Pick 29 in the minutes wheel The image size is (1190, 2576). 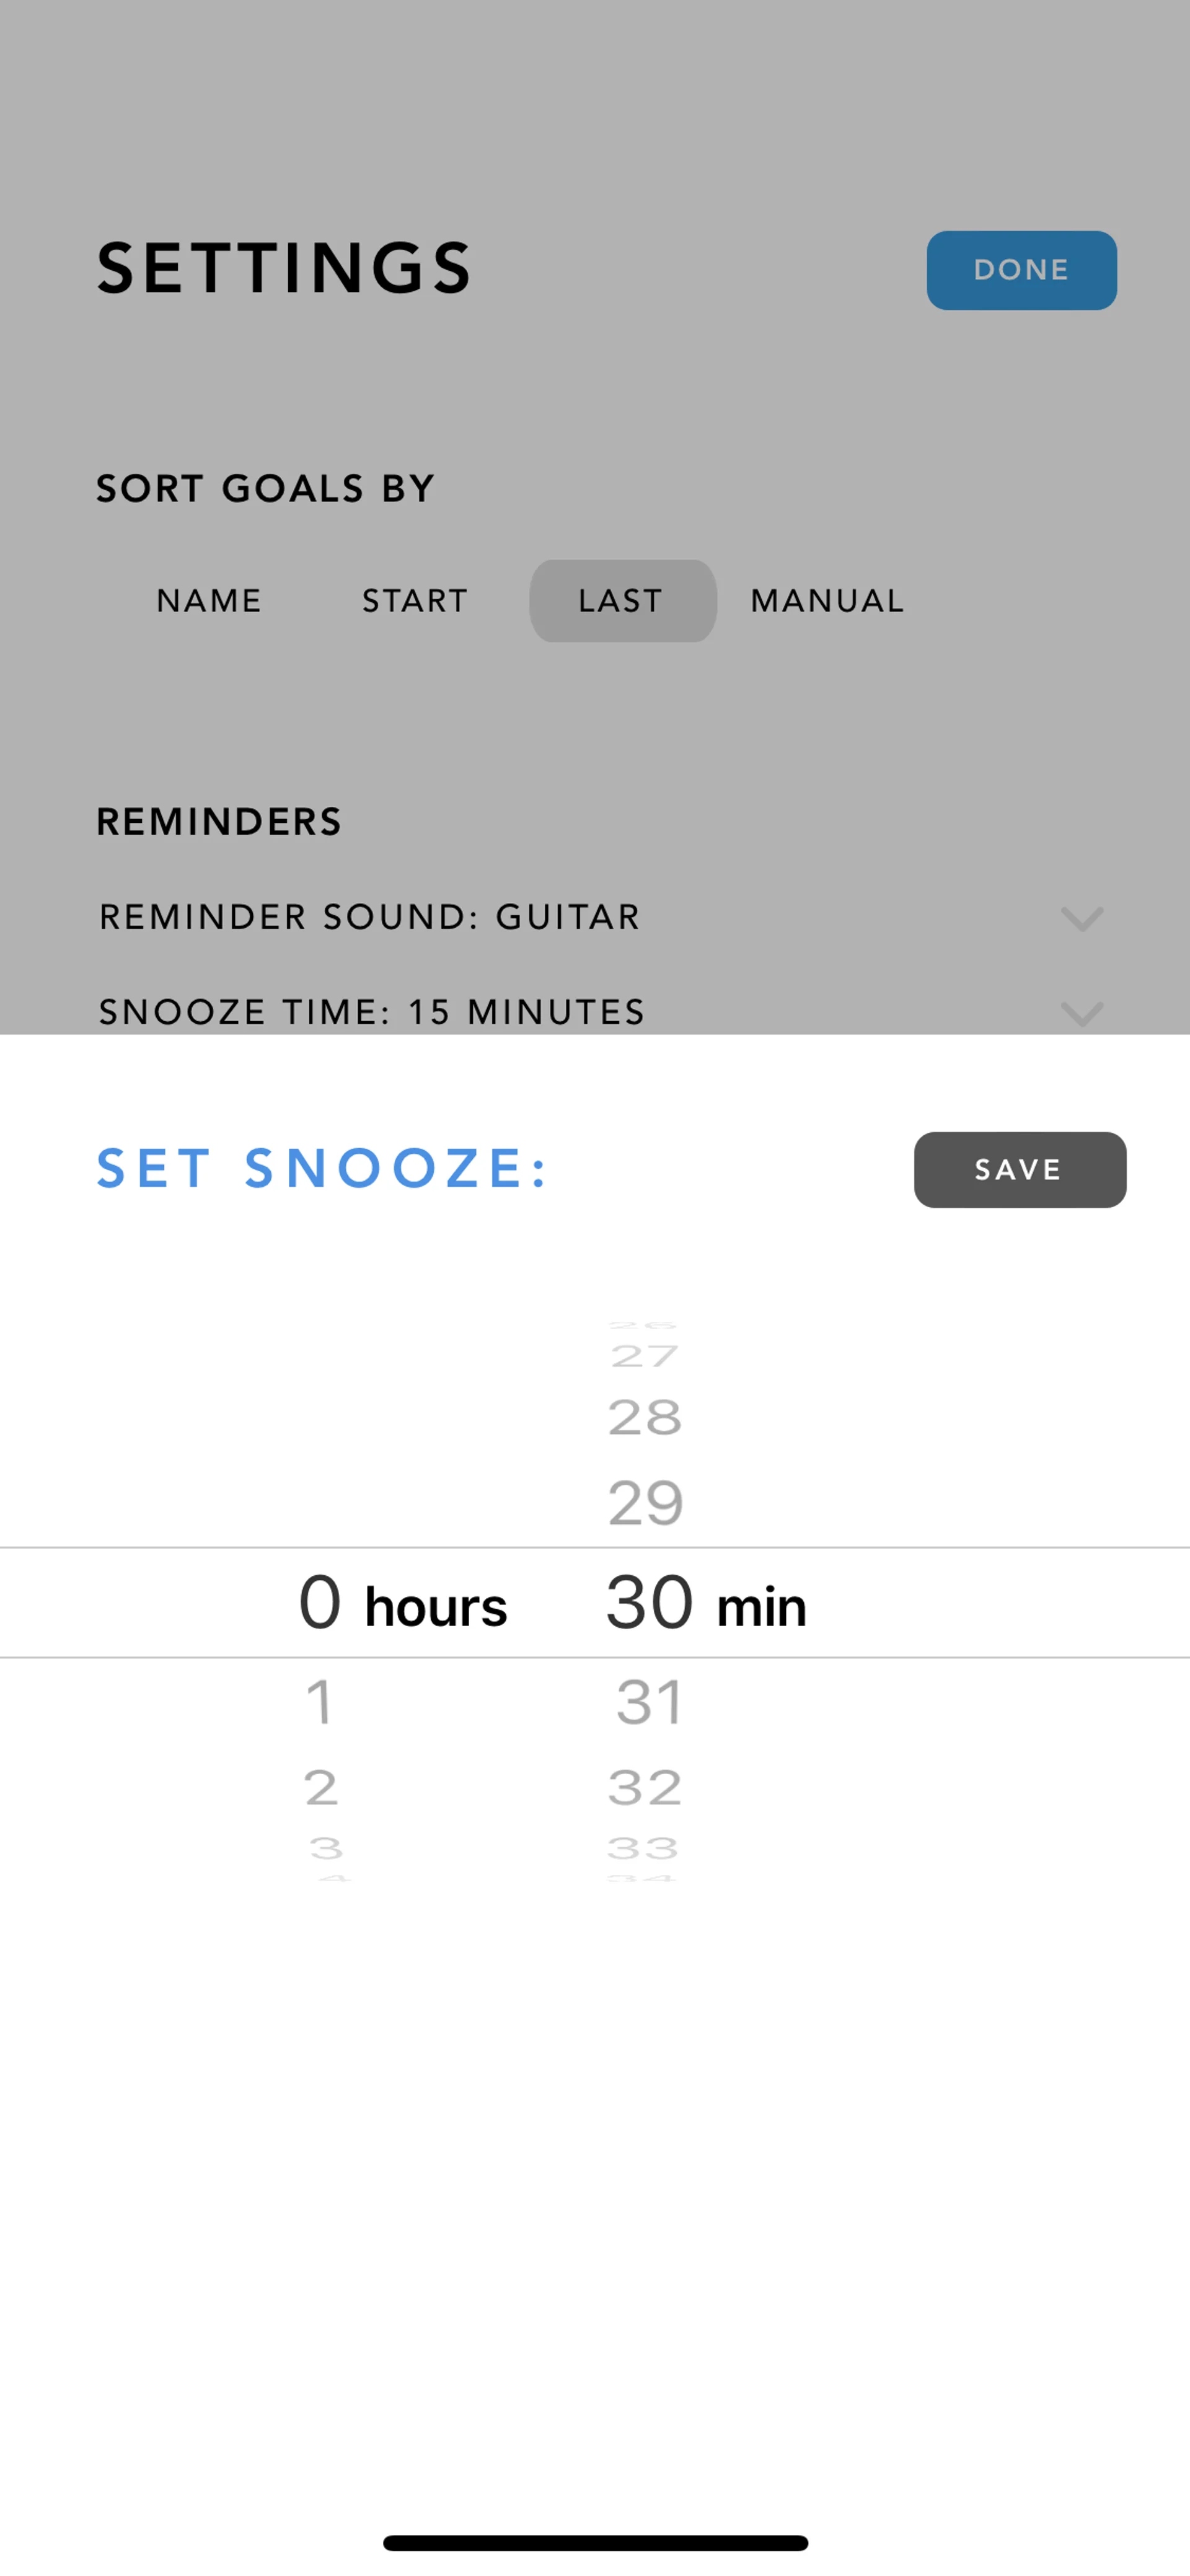click(x=646, y=1503)
